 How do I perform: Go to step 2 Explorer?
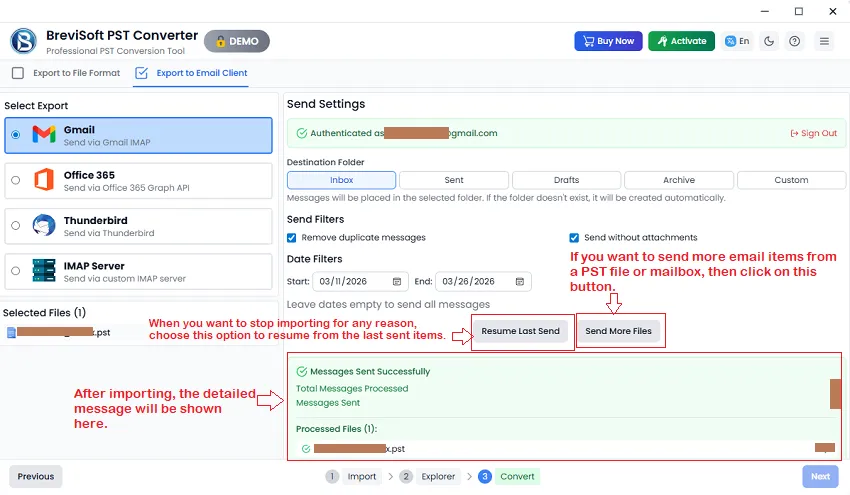pyautogui.click(x=429, y=477)
